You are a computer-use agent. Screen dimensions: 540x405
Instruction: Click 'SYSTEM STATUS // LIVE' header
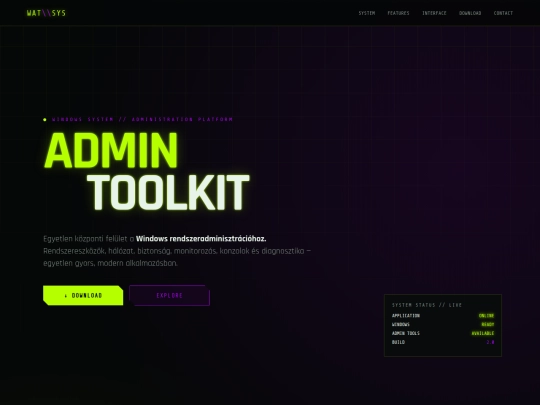(x=427, y=305)
